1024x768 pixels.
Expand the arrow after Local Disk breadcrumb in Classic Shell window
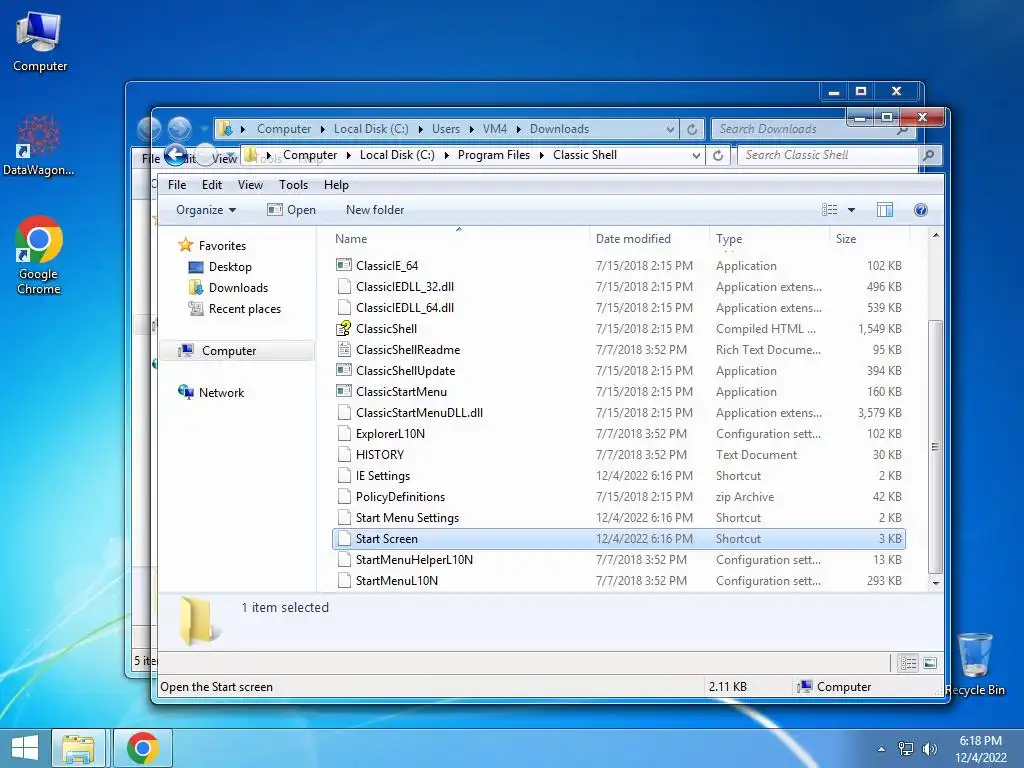447,155
